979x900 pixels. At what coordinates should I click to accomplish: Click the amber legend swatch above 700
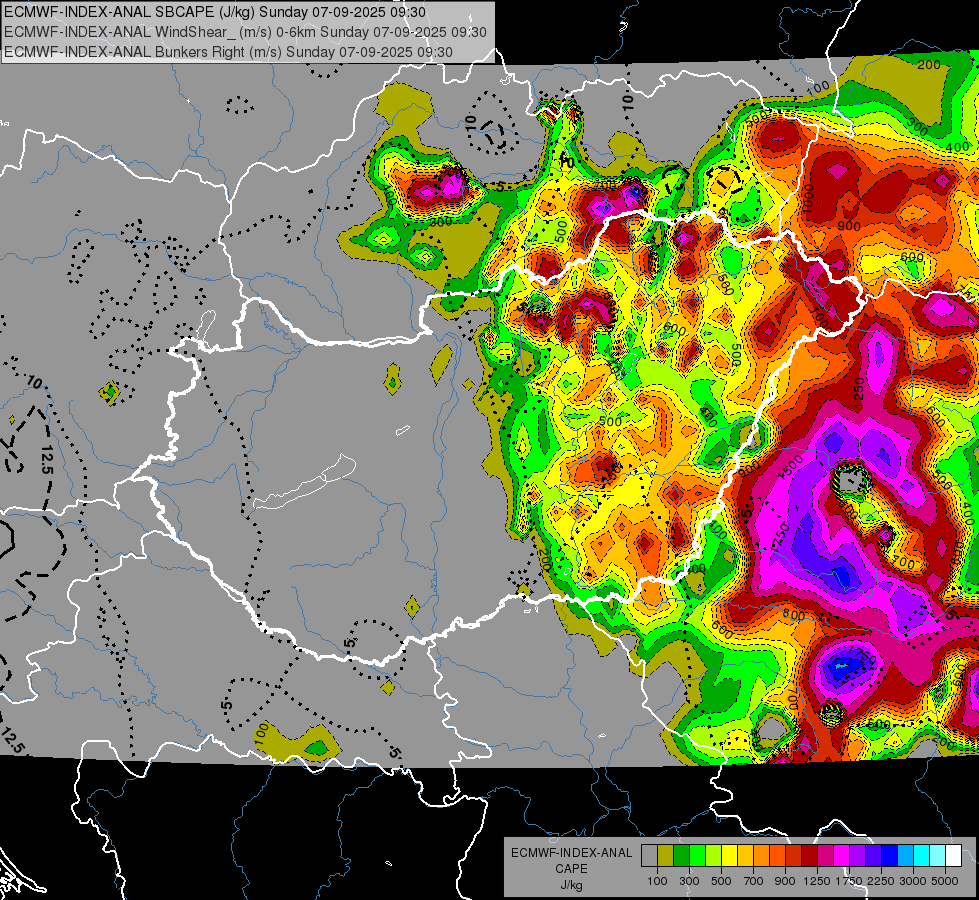[x=745, y=856]
